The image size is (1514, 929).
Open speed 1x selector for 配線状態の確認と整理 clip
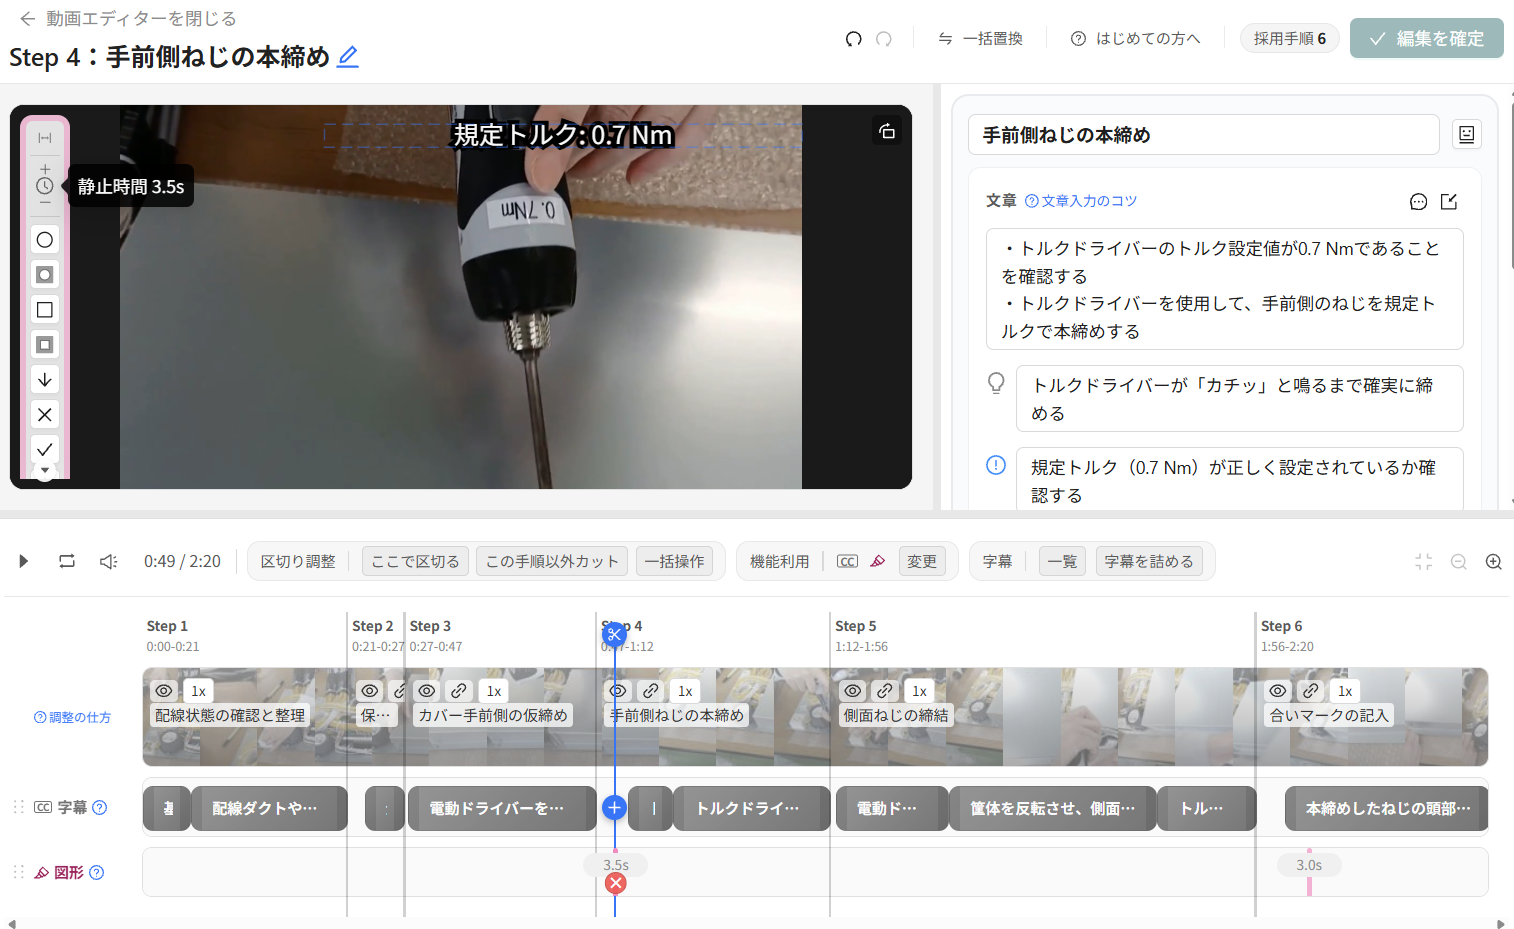point(199,691)
